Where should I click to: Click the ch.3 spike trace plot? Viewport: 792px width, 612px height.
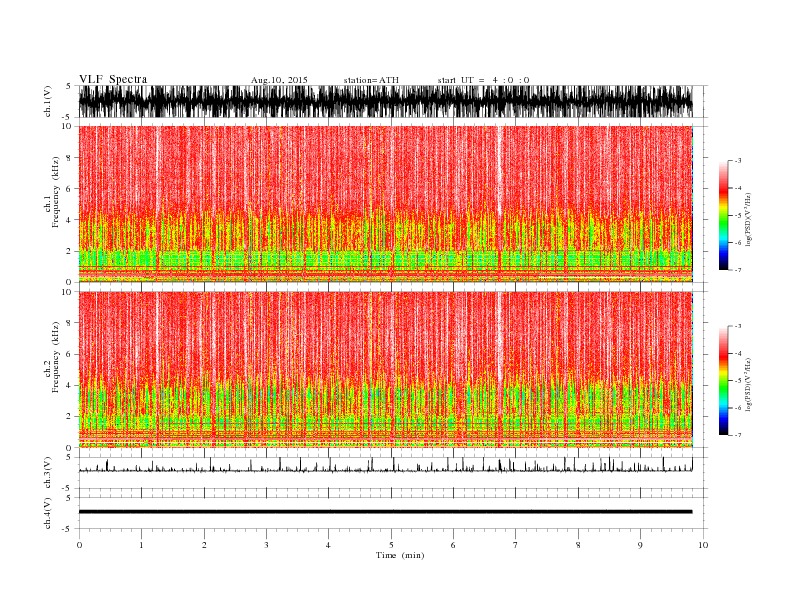[385, 465]
